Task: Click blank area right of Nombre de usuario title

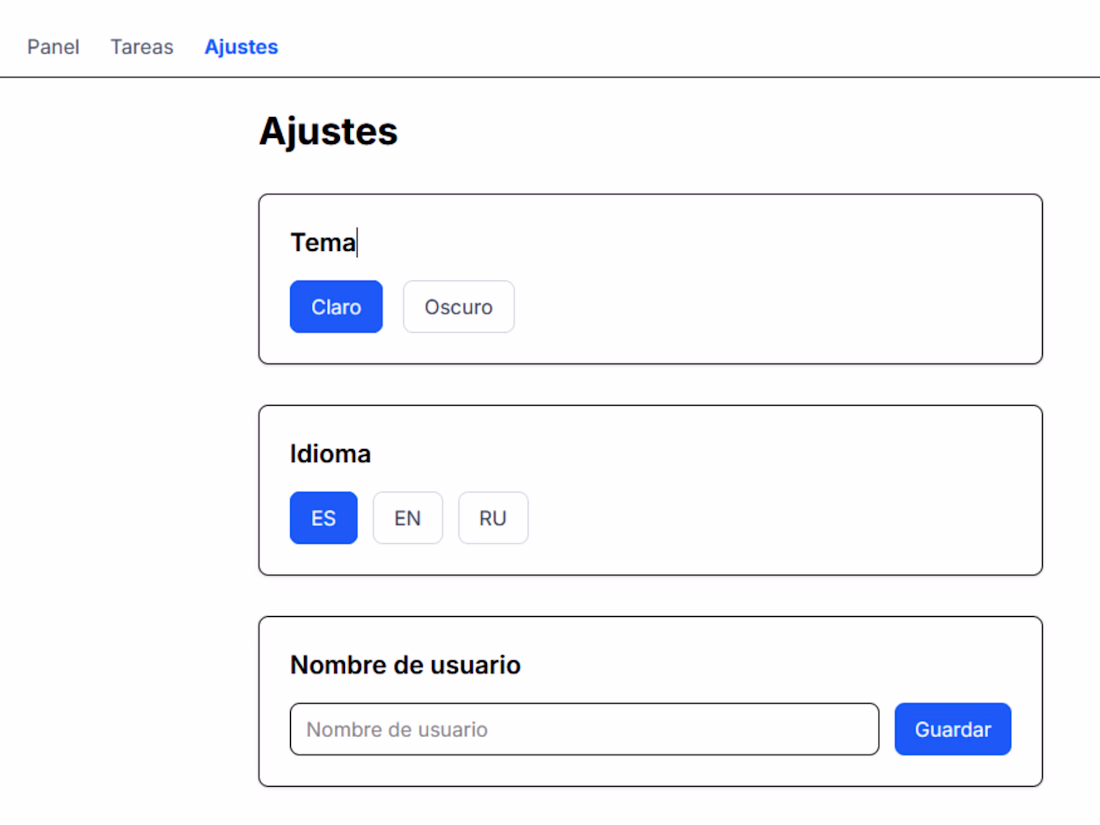Action: click(780, 665)
